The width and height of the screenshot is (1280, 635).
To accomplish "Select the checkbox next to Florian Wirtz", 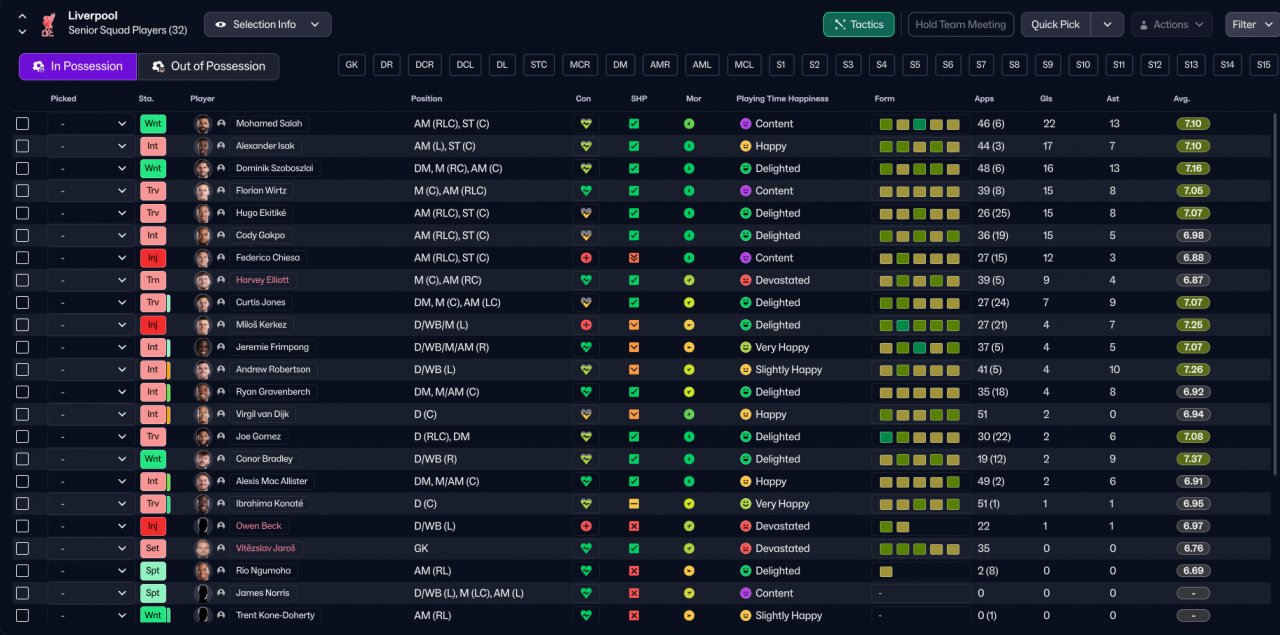I will click(x=23, y=191).
